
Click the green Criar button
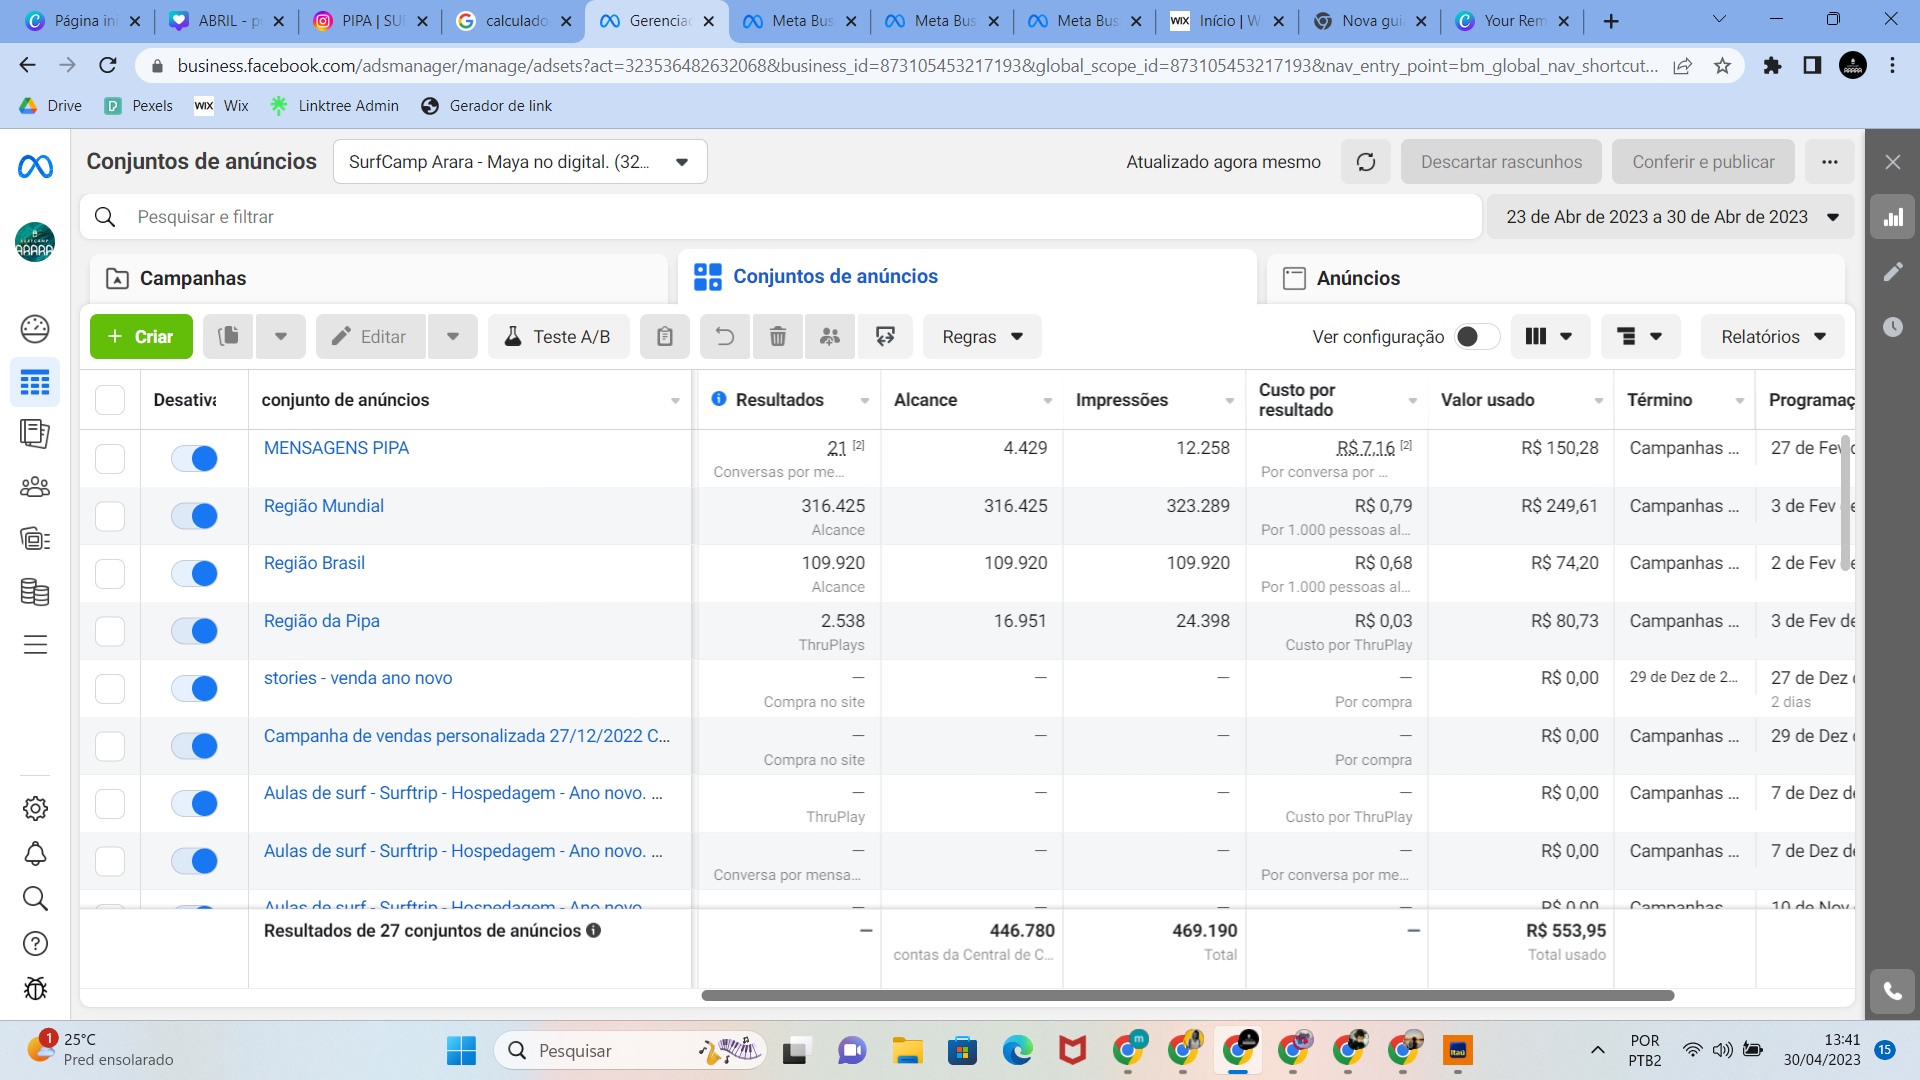click(141, 337)
